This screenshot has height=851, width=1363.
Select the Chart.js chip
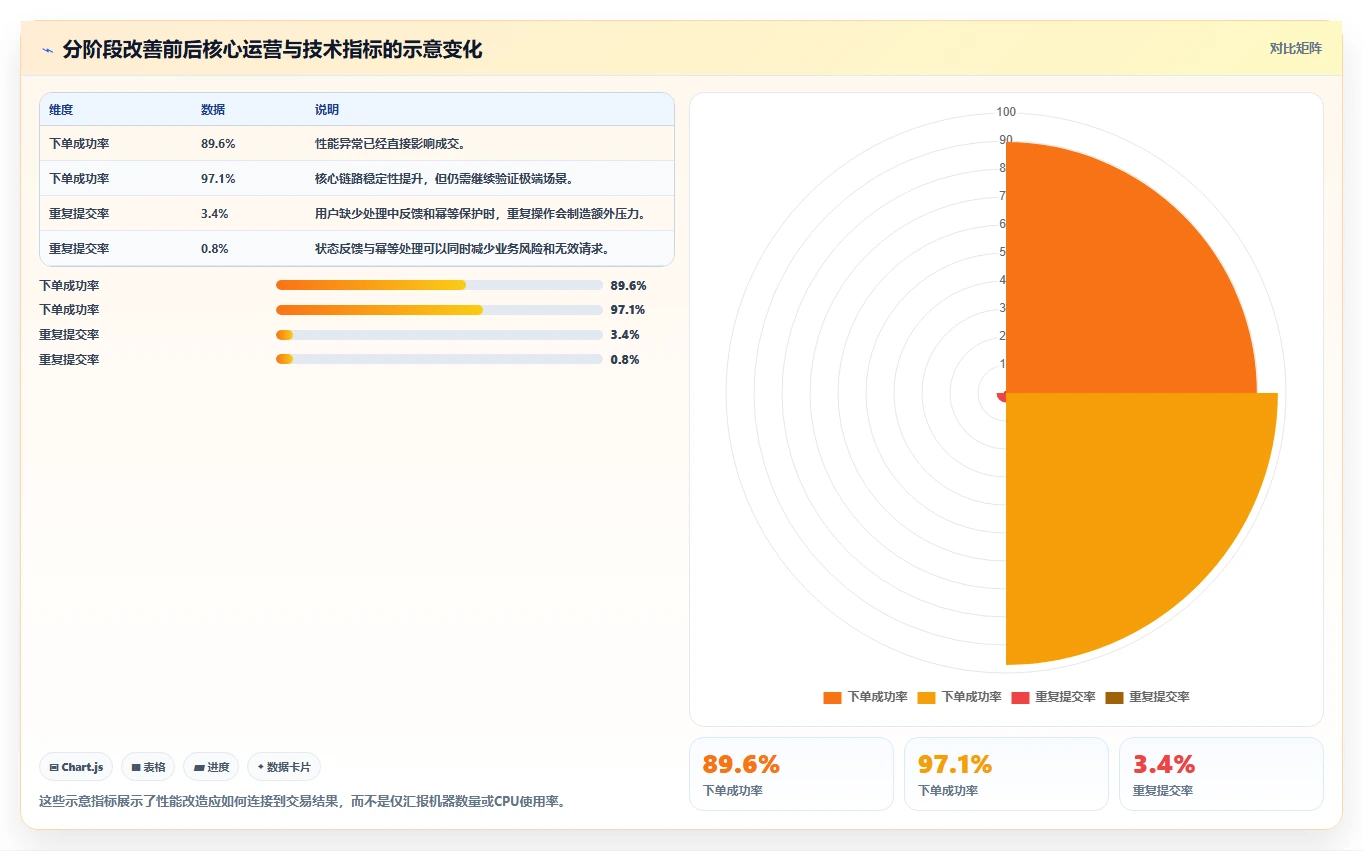(x=77, y=767)
